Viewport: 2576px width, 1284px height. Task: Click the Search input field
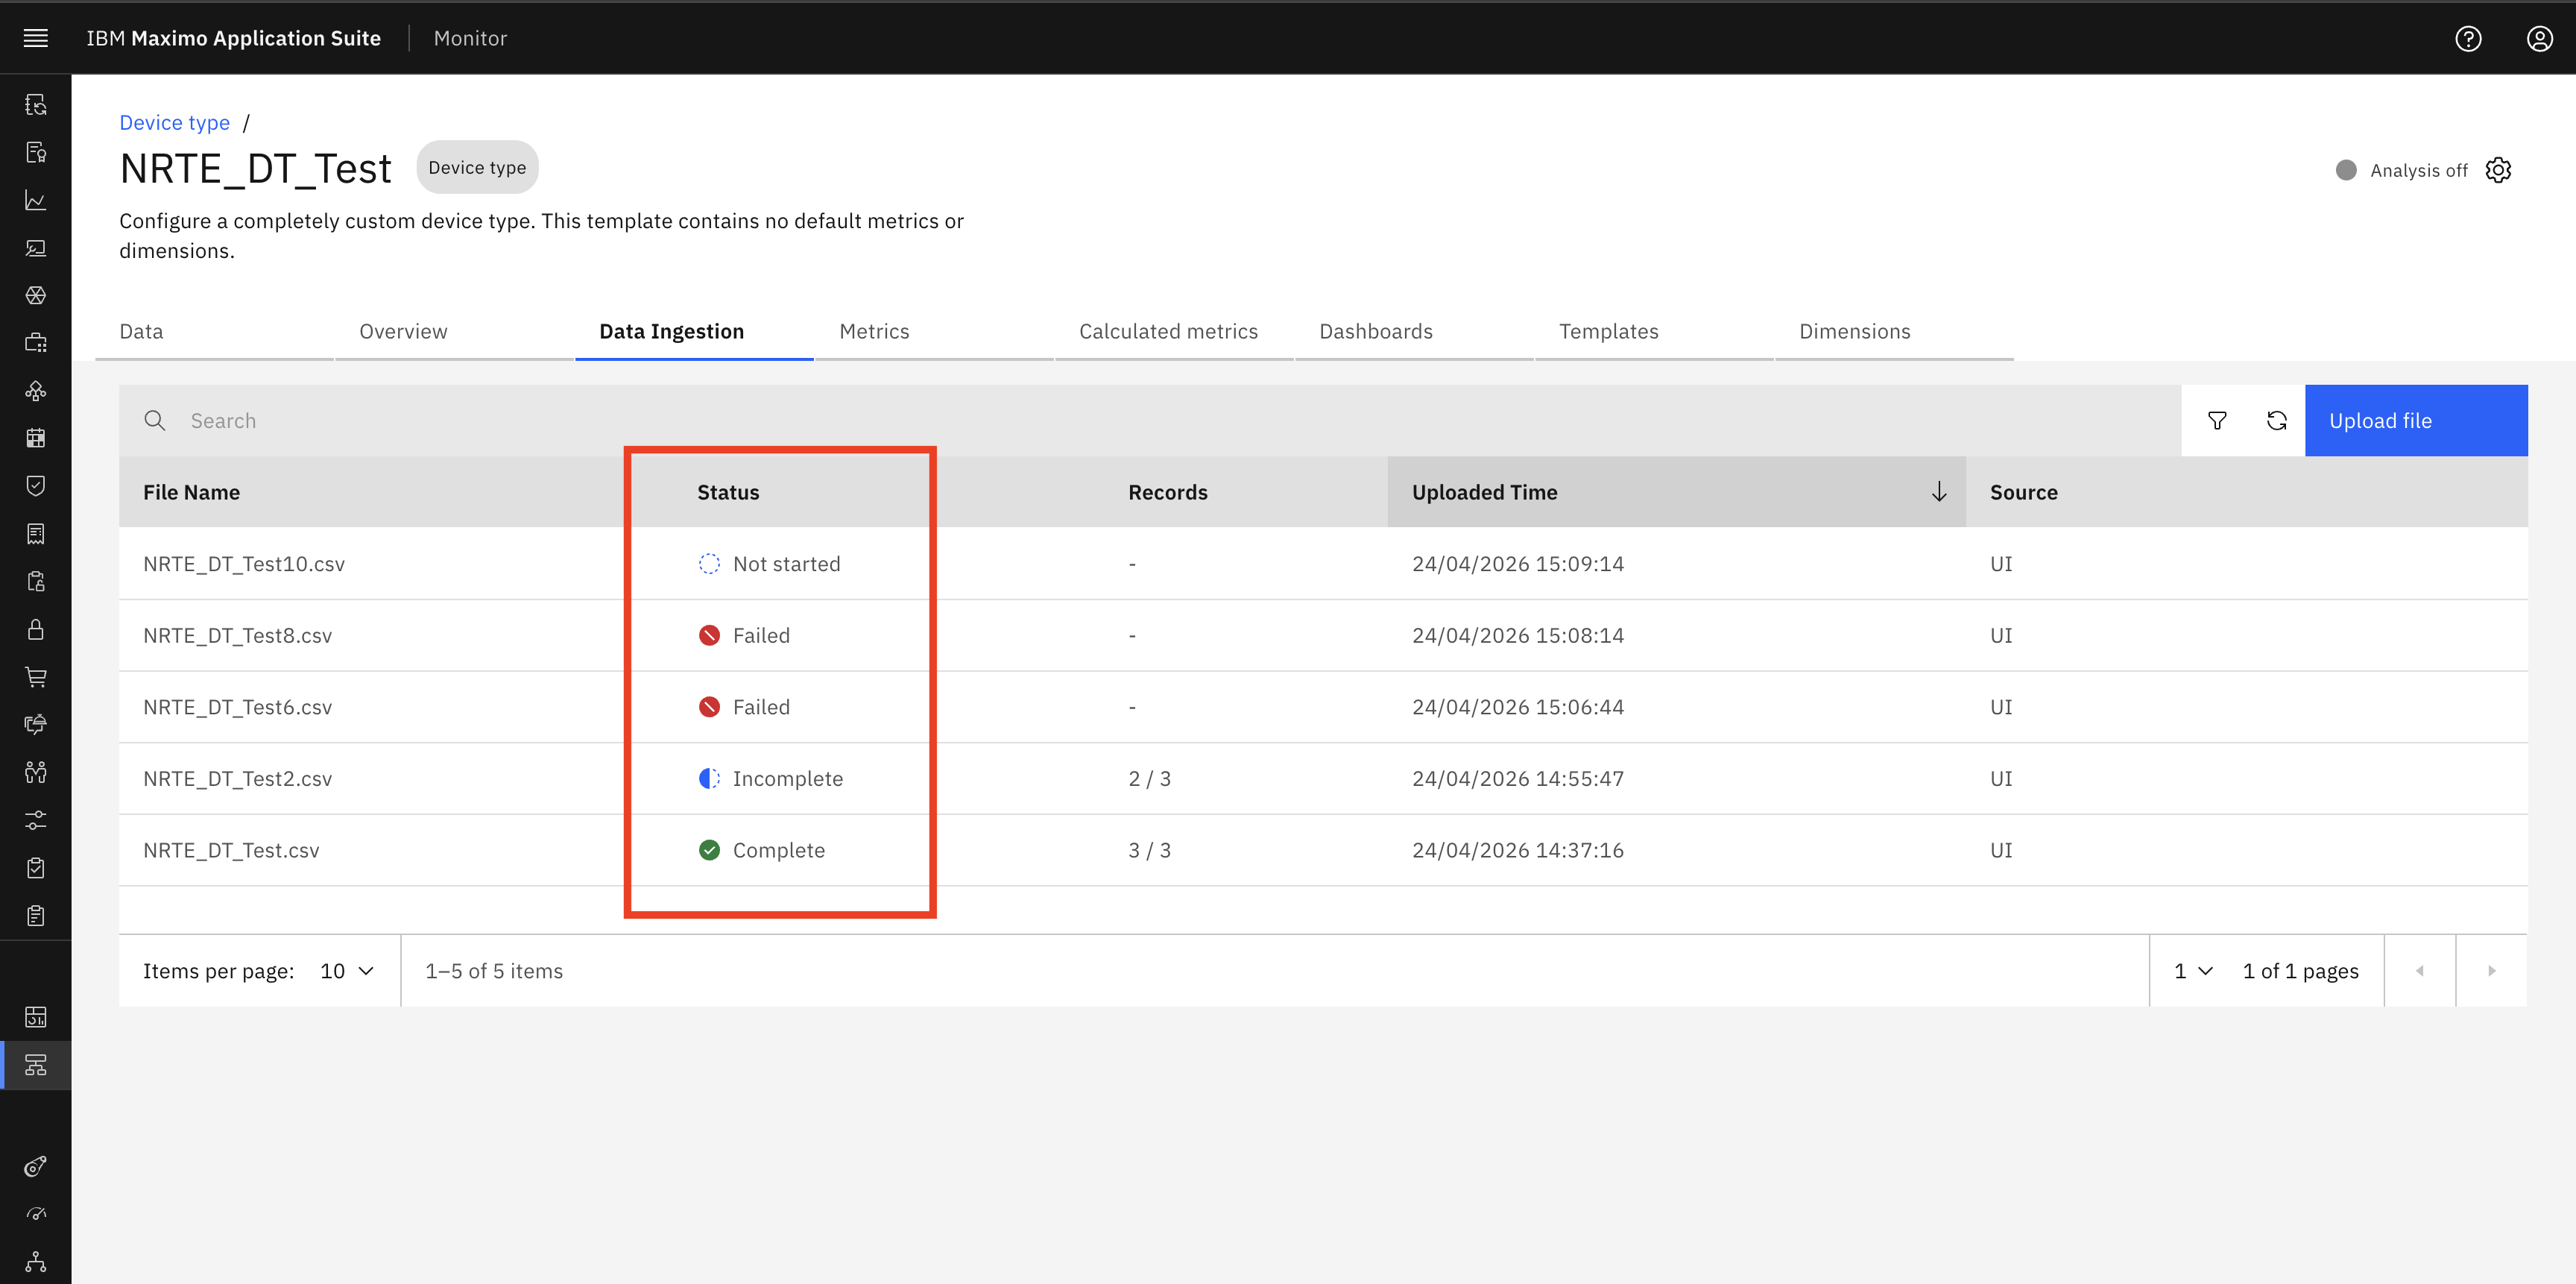pyautogui.click(x=1150, y=421)
